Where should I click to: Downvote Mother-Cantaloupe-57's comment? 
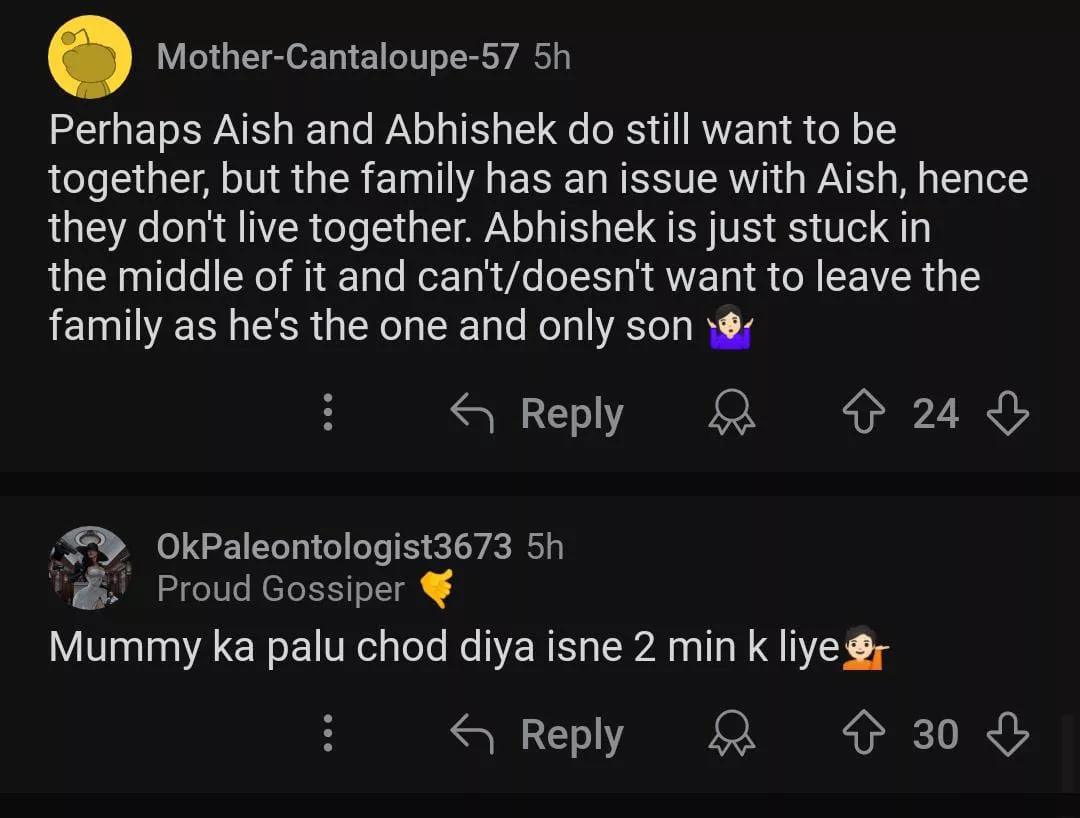pyautogui.click(x=1007, y=414)
